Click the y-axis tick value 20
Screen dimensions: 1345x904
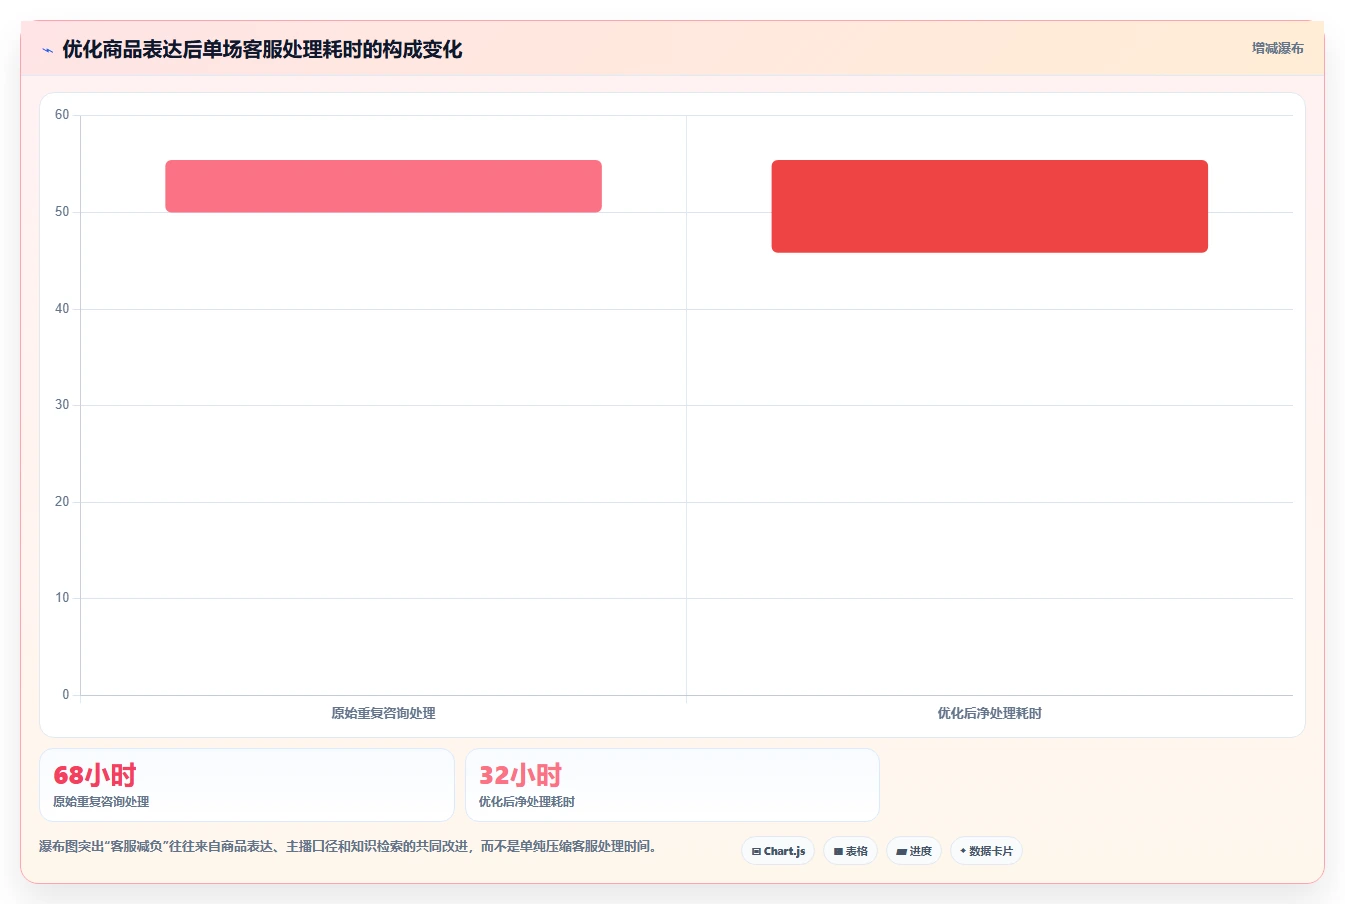click(62, 502)
